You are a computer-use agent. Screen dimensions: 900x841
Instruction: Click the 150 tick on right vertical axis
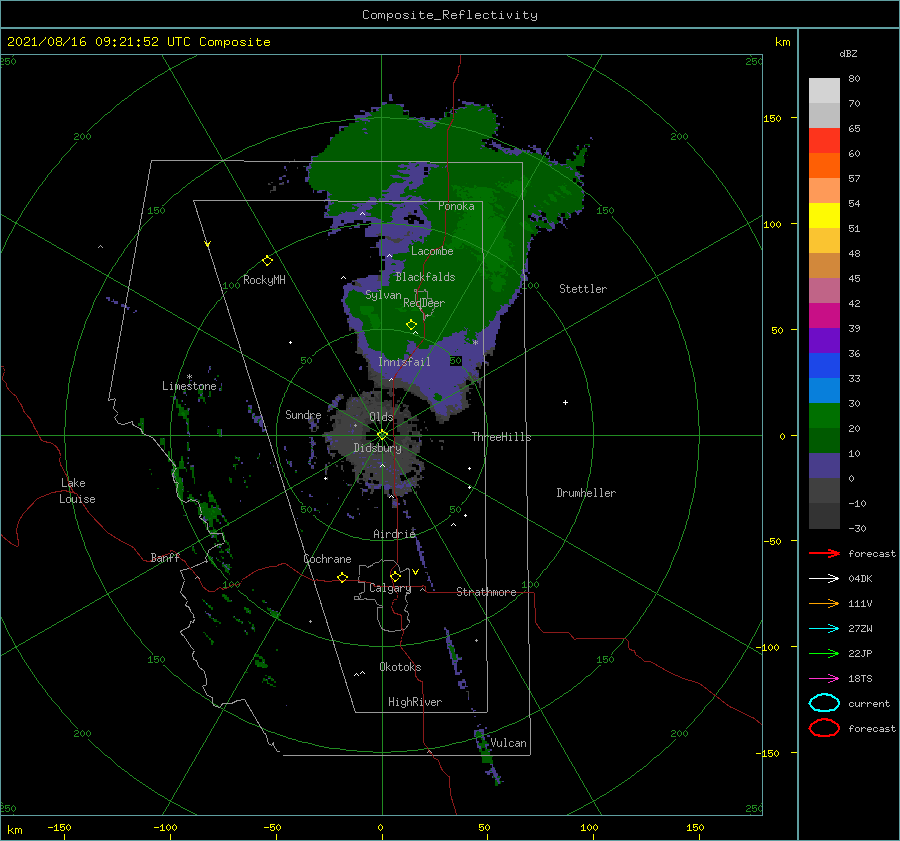[772, 118]
